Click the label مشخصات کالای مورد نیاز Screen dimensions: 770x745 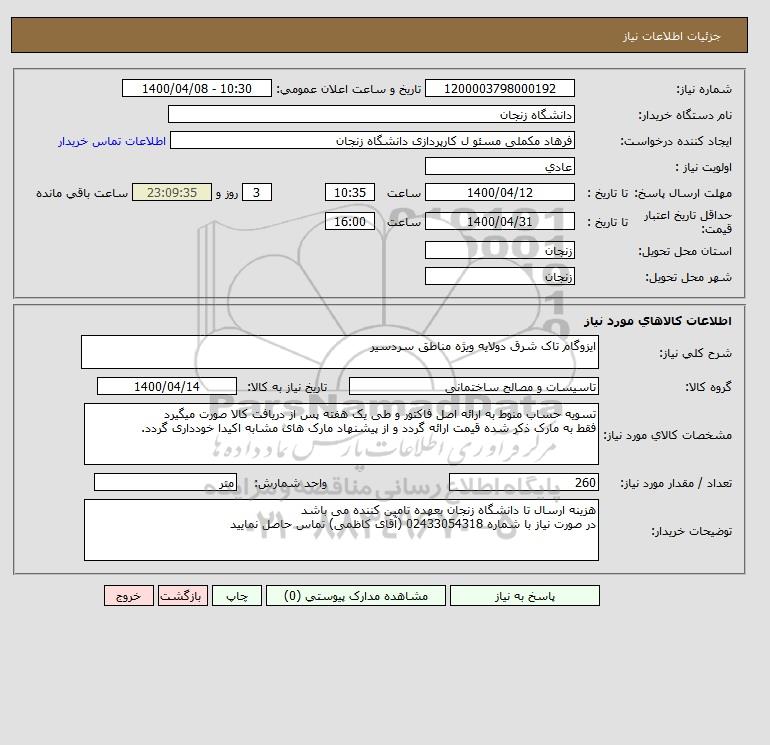667,435
